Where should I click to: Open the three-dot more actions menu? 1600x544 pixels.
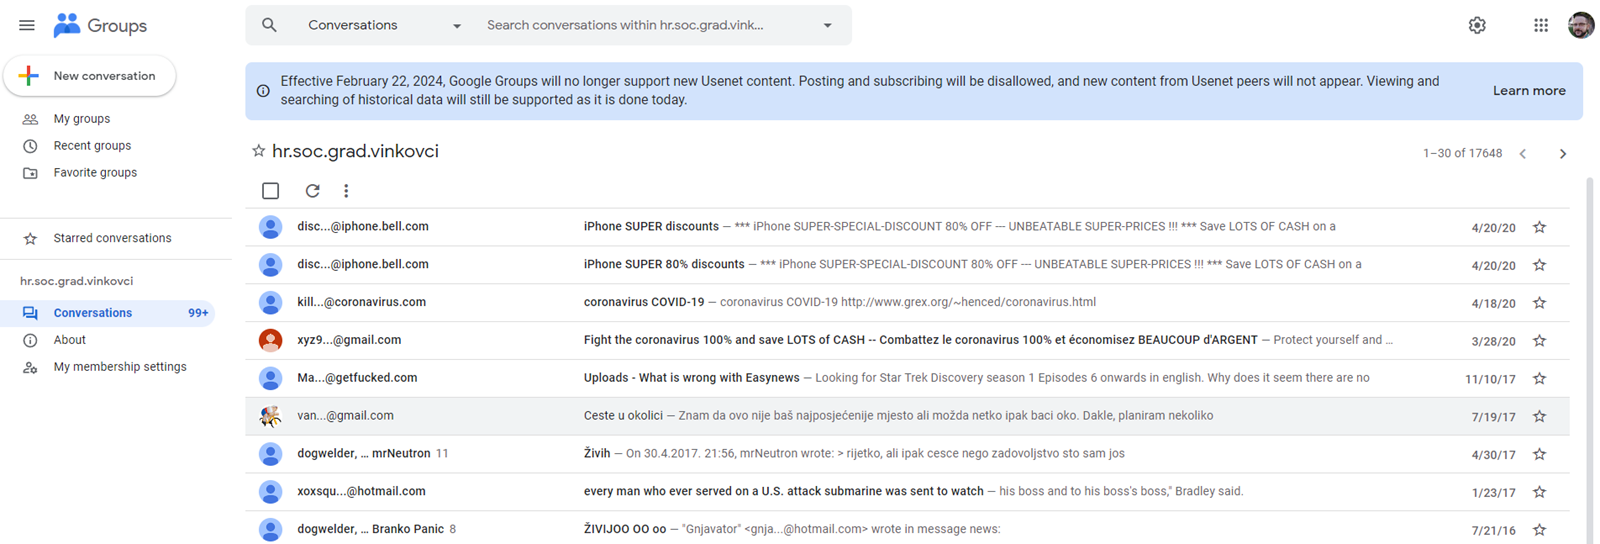346,190
